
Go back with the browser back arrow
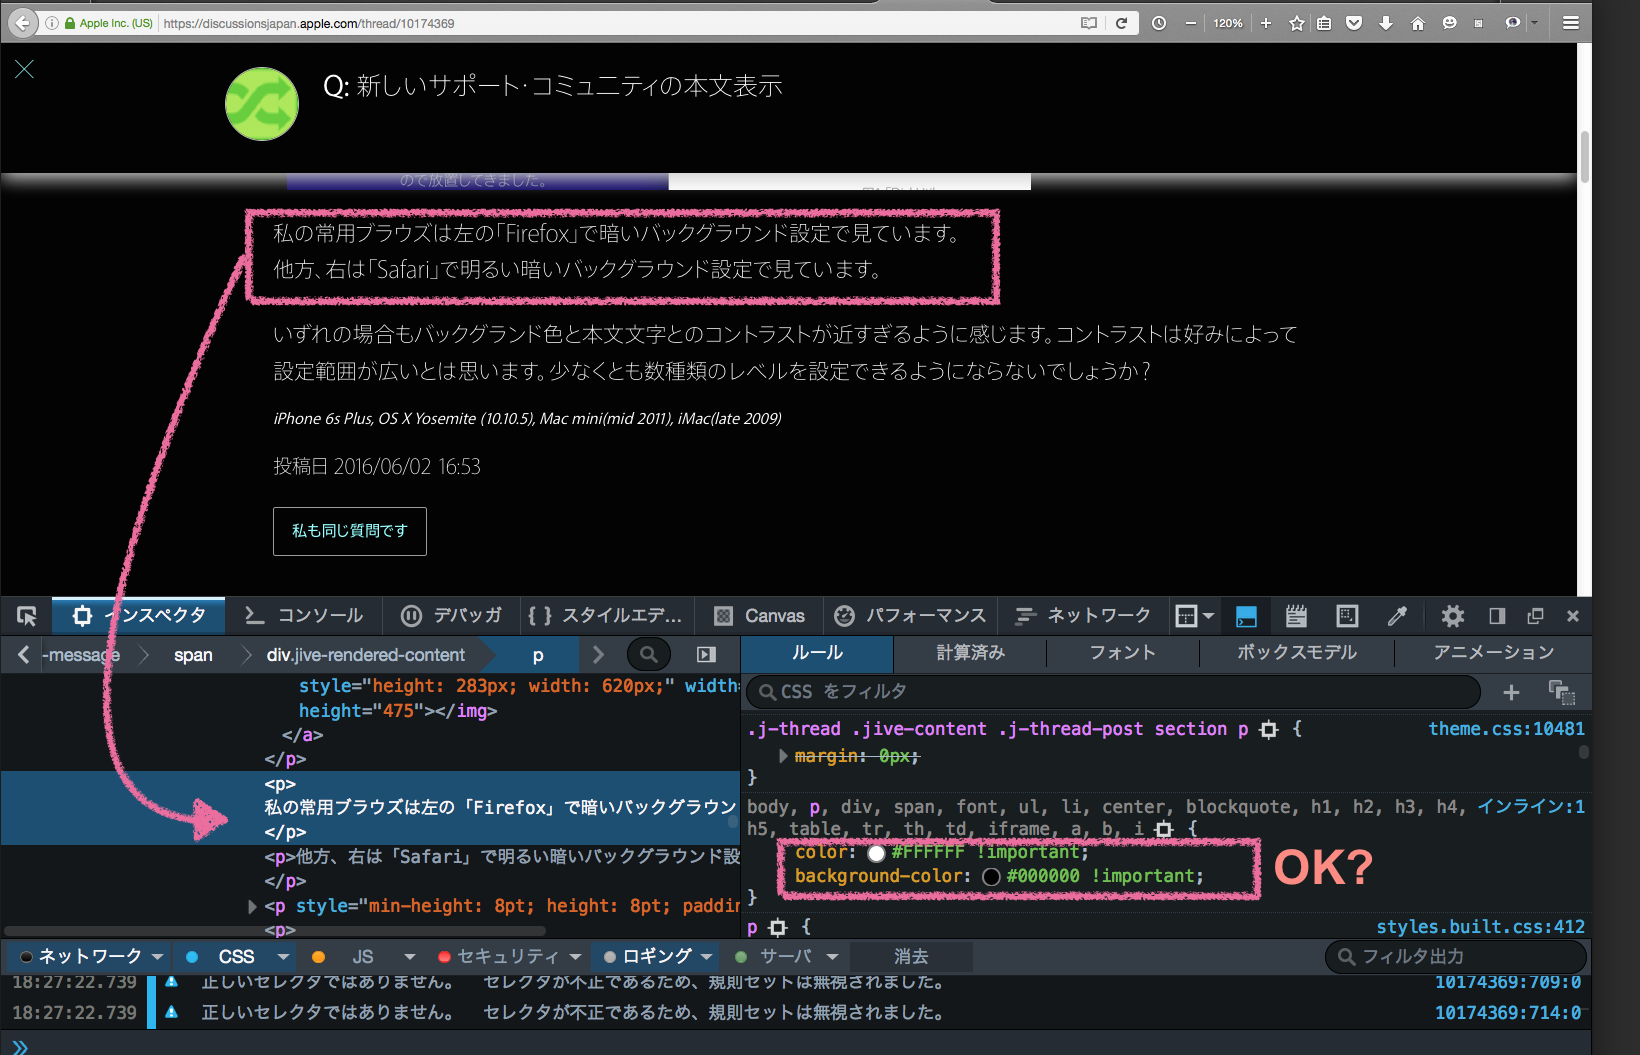[22, 23]
